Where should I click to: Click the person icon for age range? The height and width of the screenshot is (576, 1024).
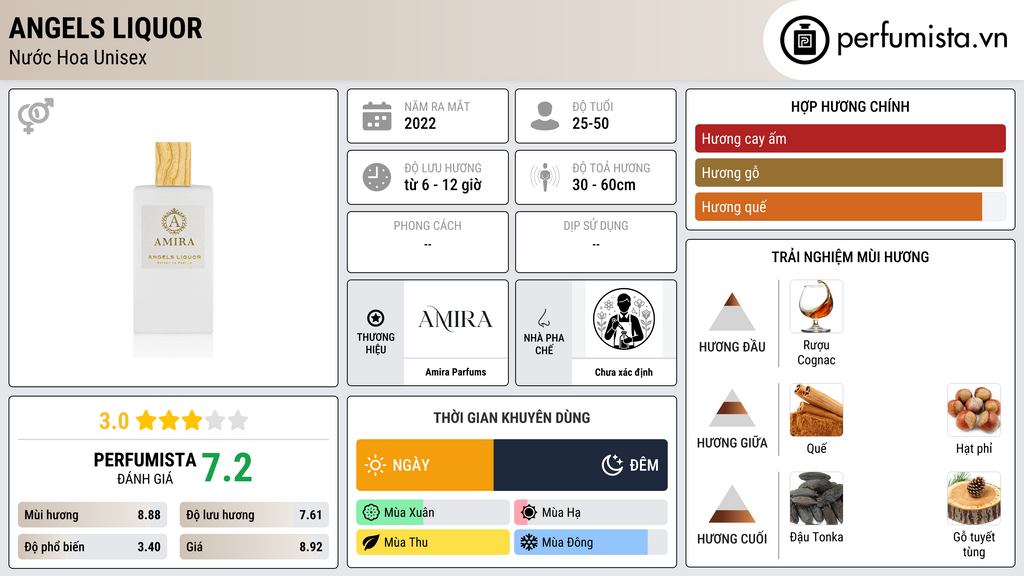coord(545,116)
